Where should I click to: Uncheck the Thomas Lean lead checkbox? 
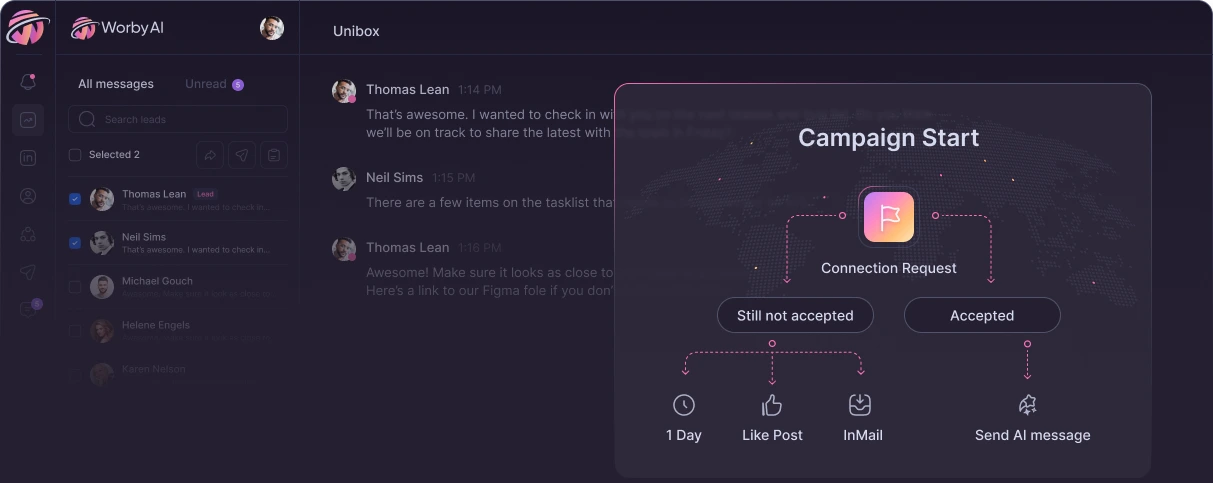[x=75, y=199]
